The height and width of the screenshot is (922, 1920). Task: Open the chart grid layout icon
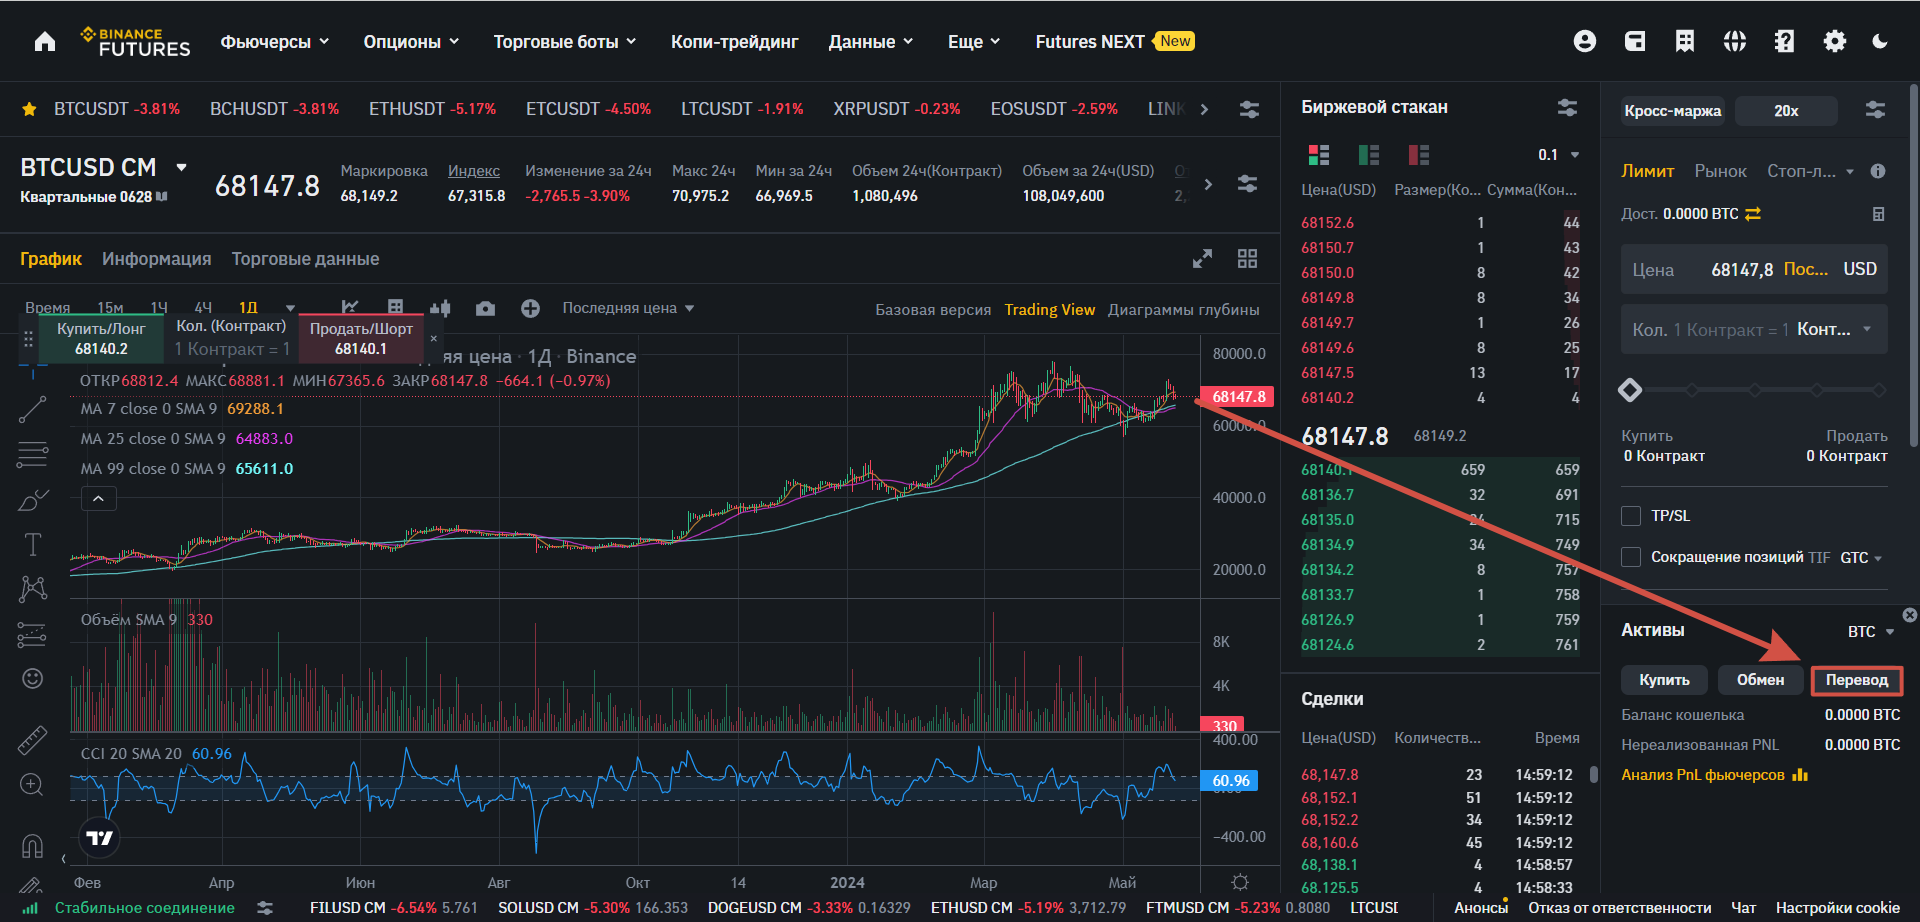[x=1247, y=259]
